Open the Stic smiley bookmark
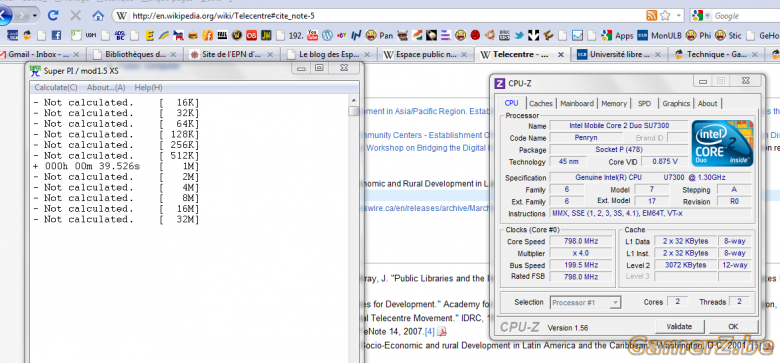The image size is (780, 363). (728, 35)
